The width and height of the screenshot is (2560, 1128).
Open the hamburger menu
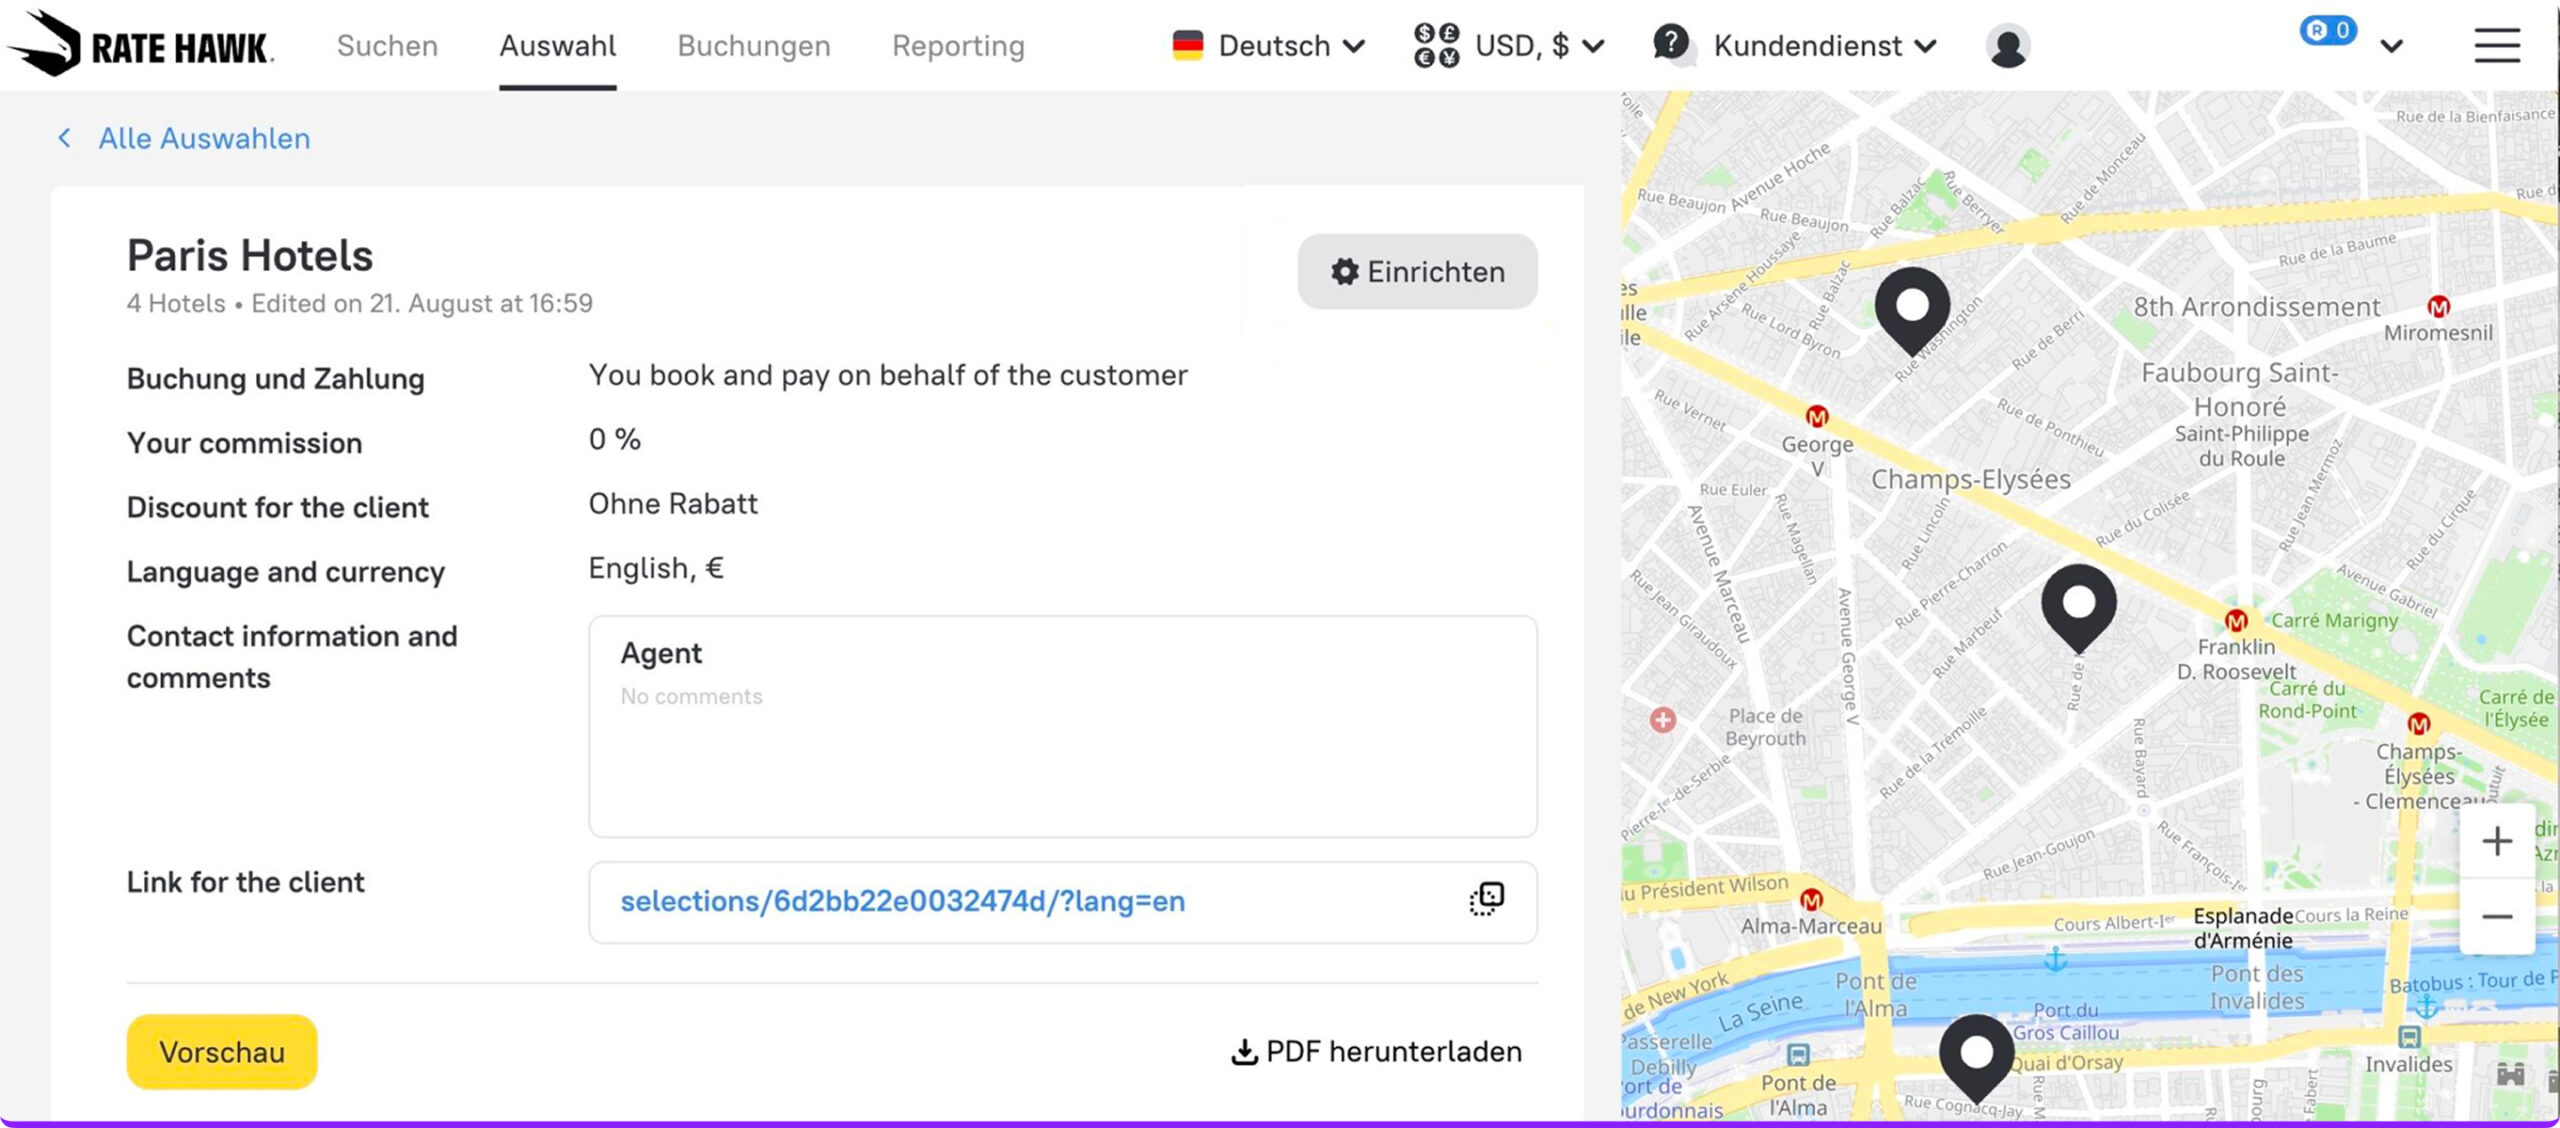[x=2496, y=46]
